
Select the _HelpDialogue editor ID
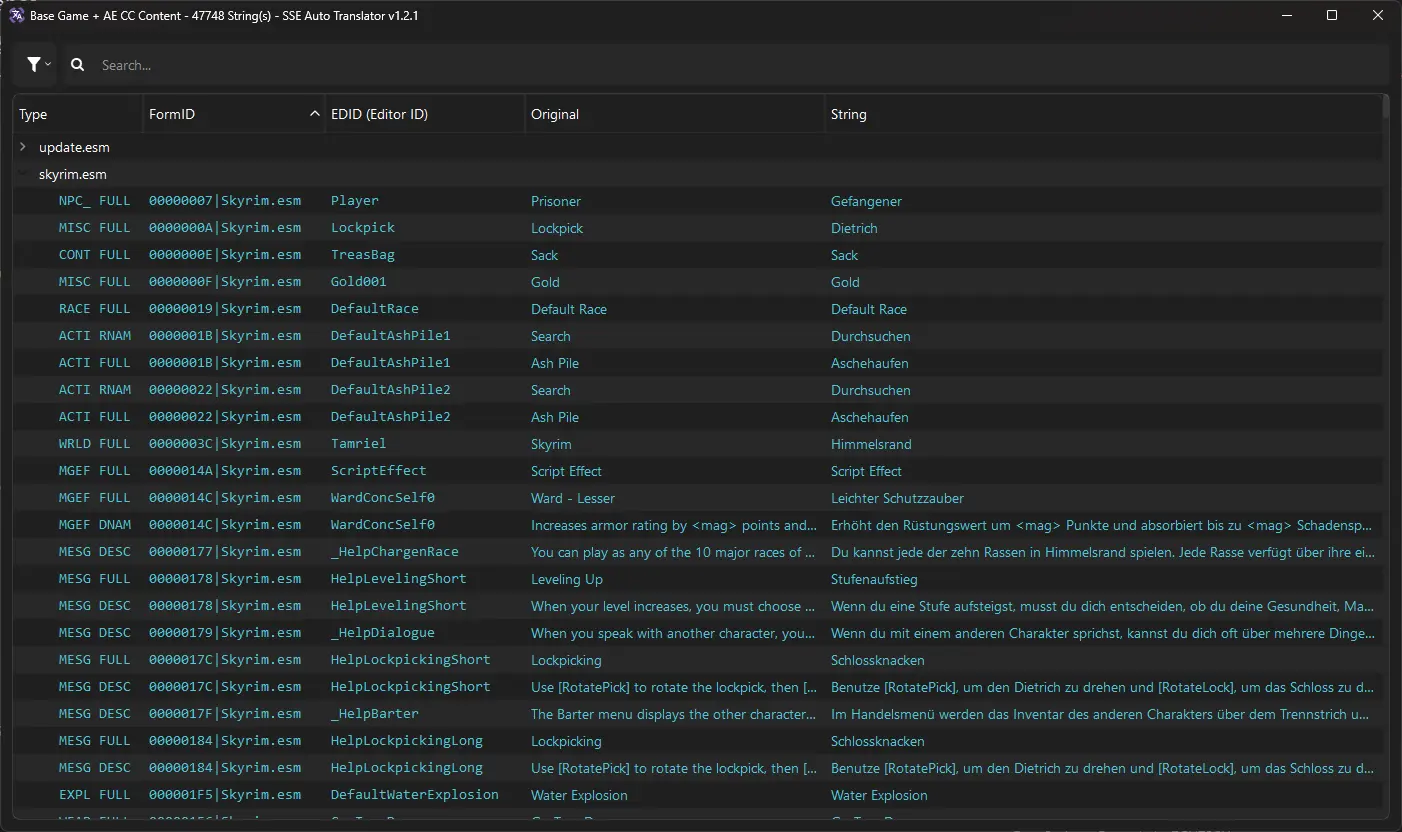(383, 633)
